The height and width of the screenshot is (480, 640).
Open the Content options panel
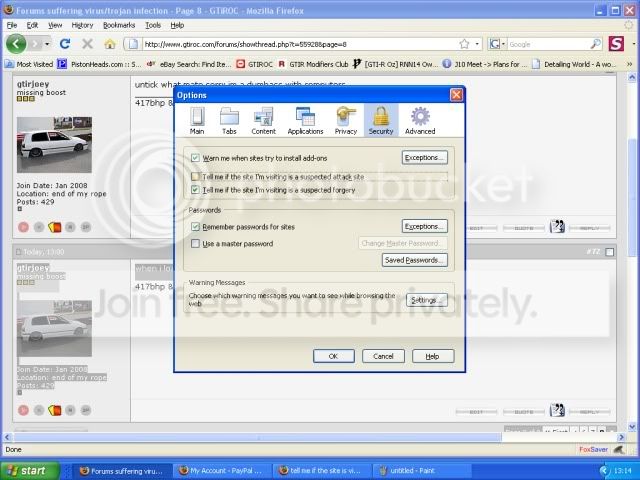point(264,119)
